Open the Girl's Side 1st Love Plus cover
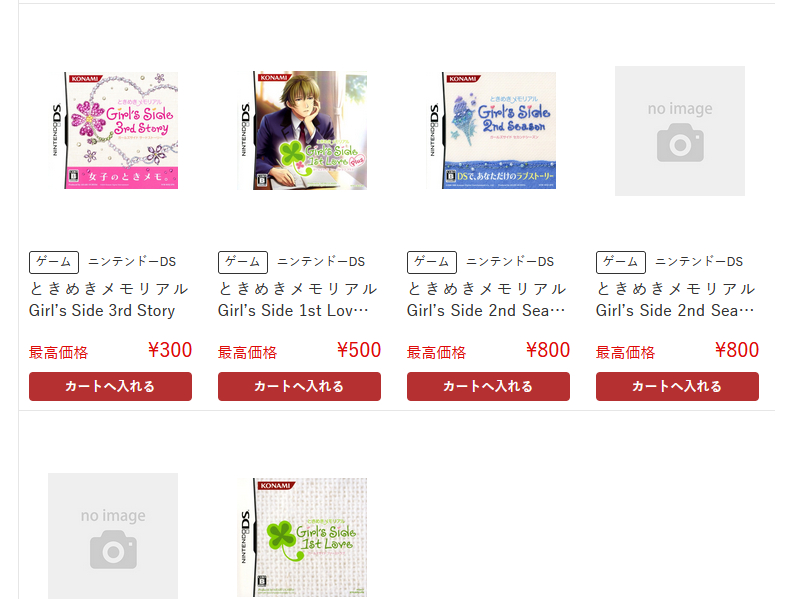Viewport: 798px width, 599px height. (x=302, y=130)
